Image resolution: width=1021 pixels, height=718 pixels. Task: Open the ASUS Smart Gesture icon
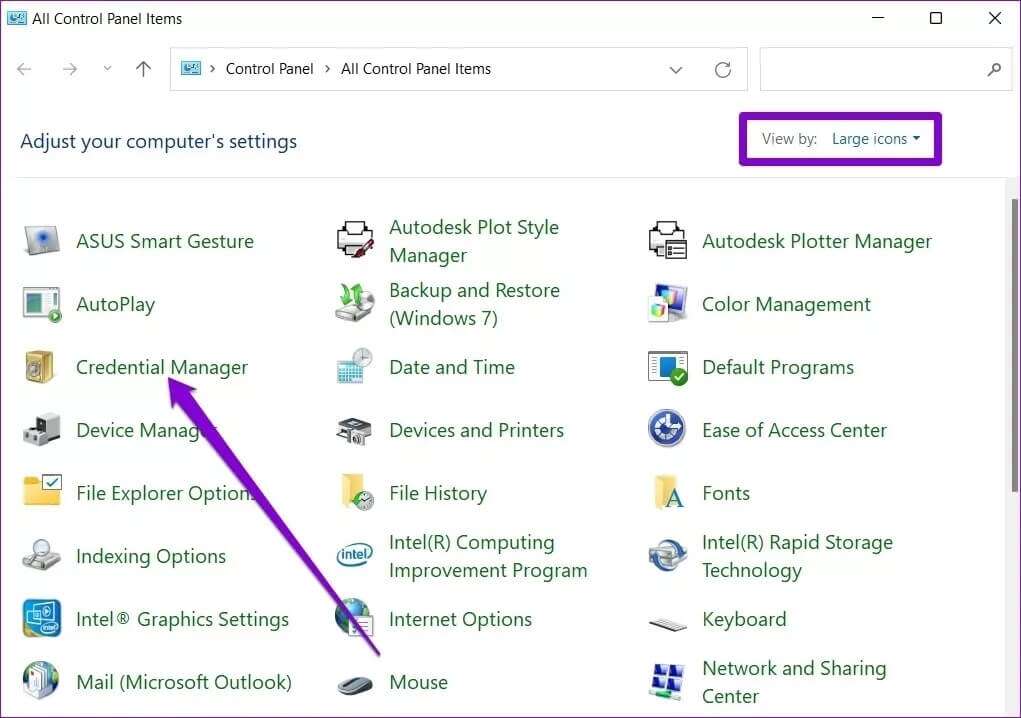pos(42,241)
